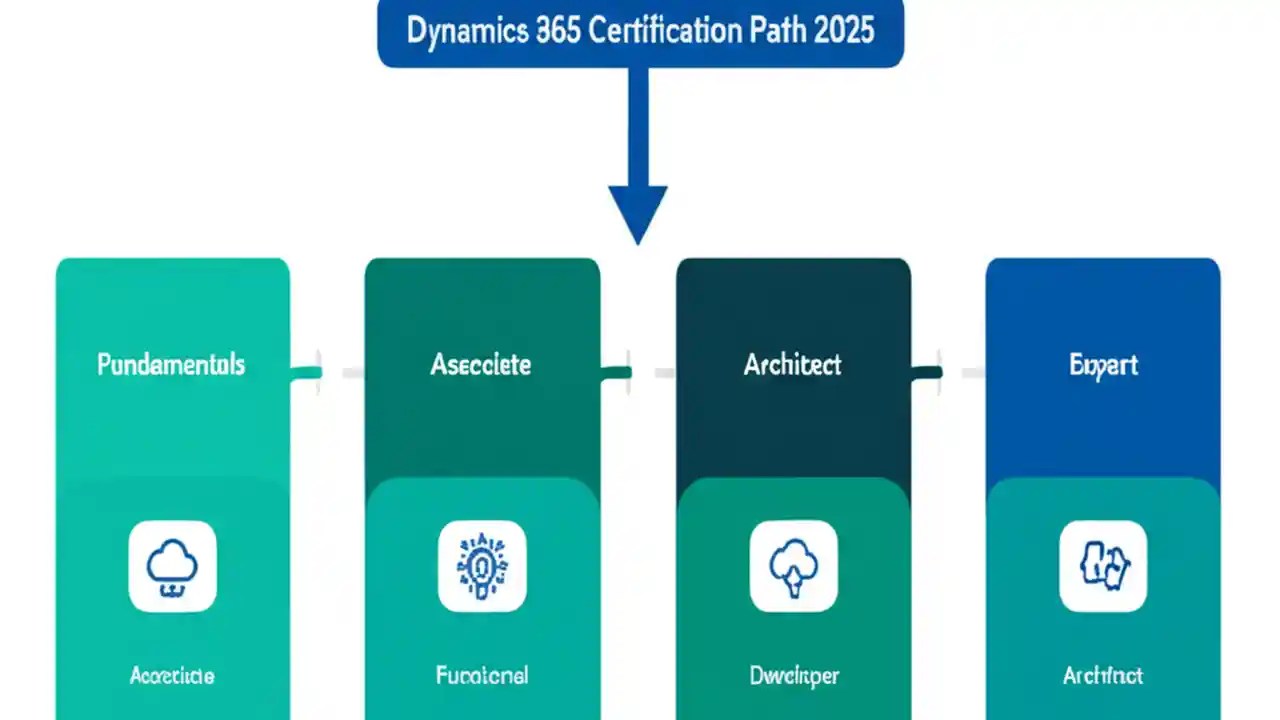
Task: Click the lightbulb icon on the Associate card
Action: tap(482, 566)
